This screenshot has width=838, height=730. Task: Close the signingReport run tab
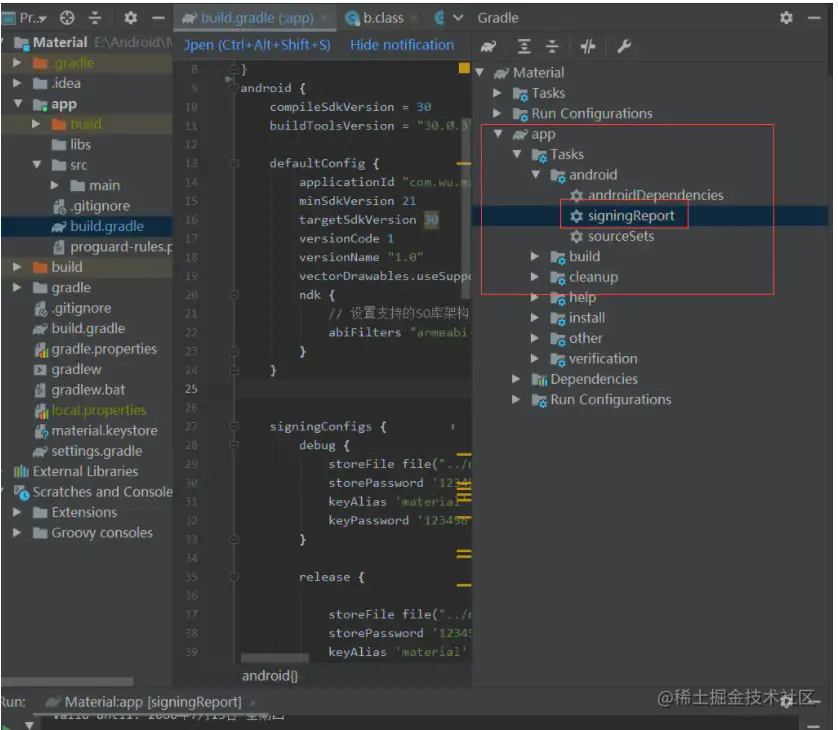pos(253,703)
